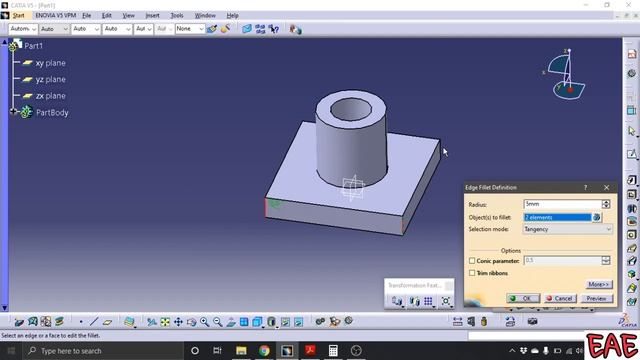Open the second Auto dropdown in properties toolbar
This screenshot has width=640, height=360.
click(x=54, y=29)
